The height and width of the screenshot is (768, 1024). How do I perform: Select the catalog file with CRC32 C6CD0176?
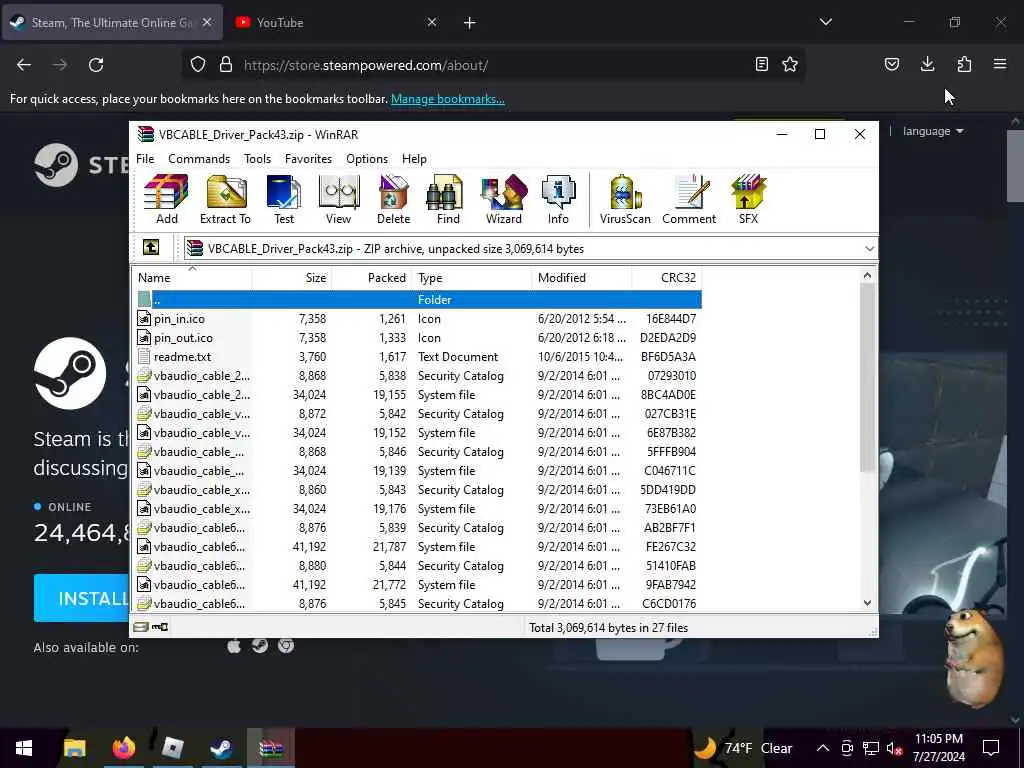pyautogui.click(x=418, y=603)
